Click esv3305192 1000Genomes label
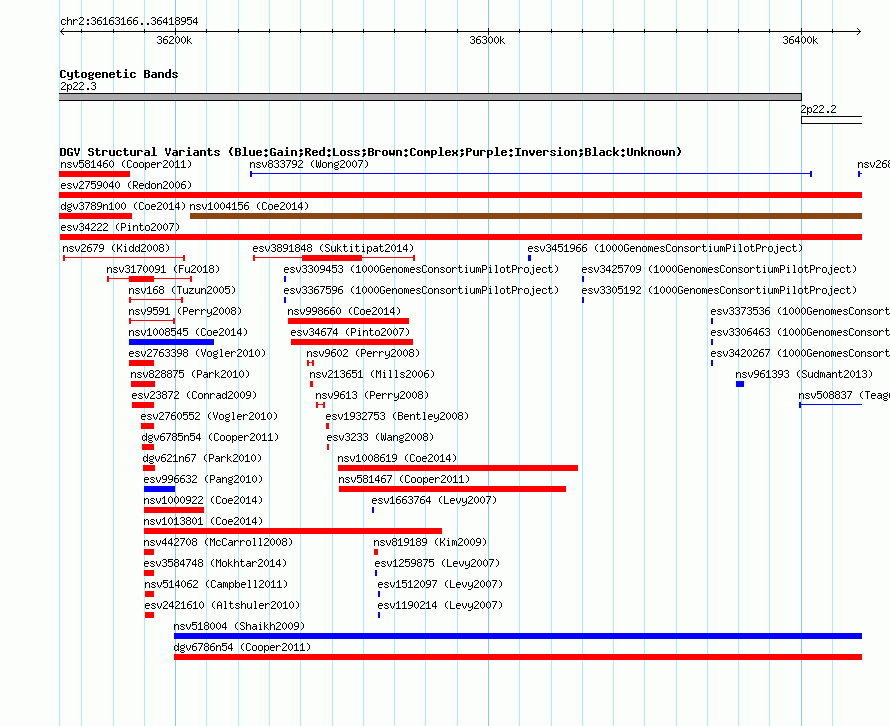 pos(719,291)
